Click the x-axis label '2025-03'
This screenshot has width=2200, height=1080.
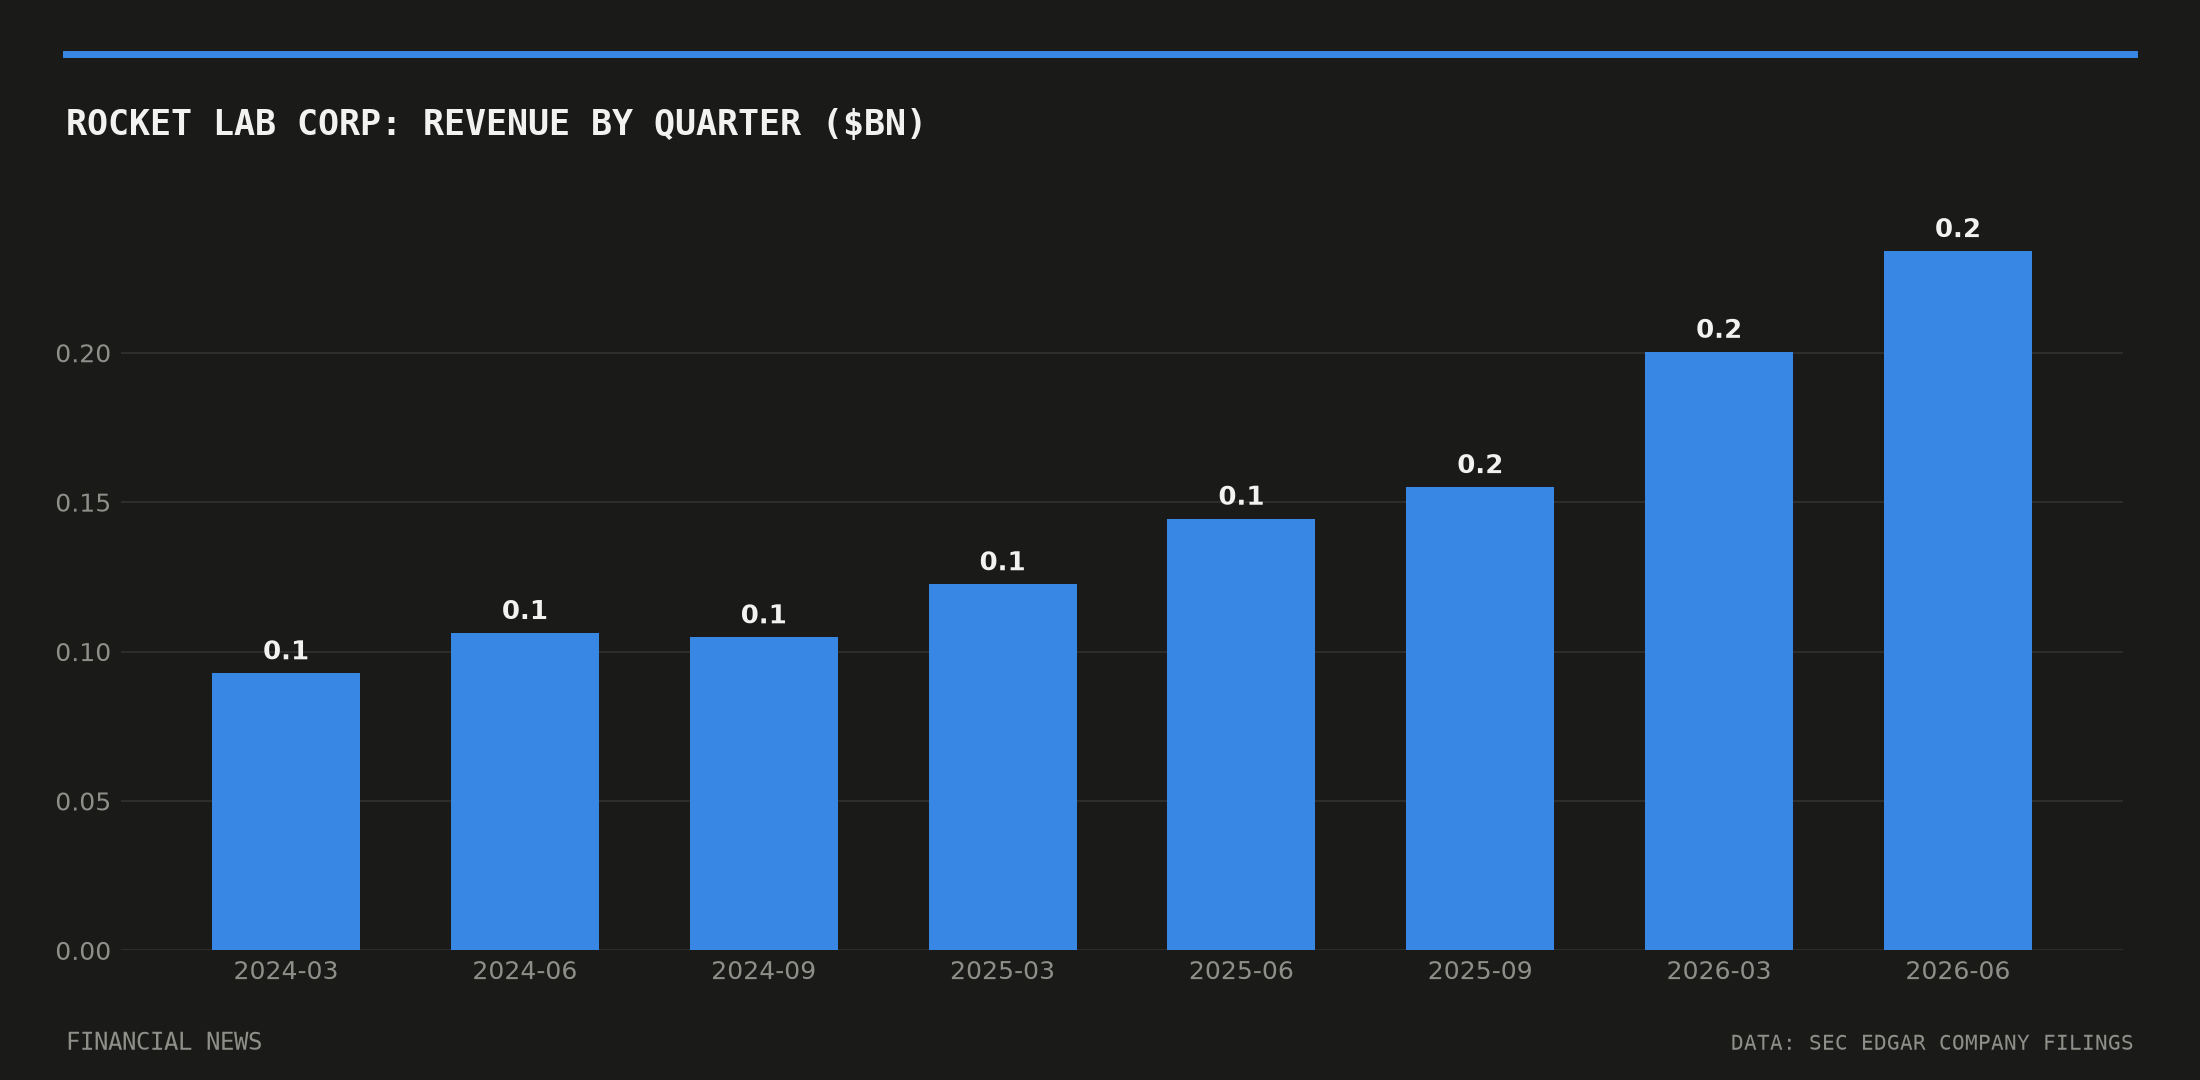click(1003, 971)
